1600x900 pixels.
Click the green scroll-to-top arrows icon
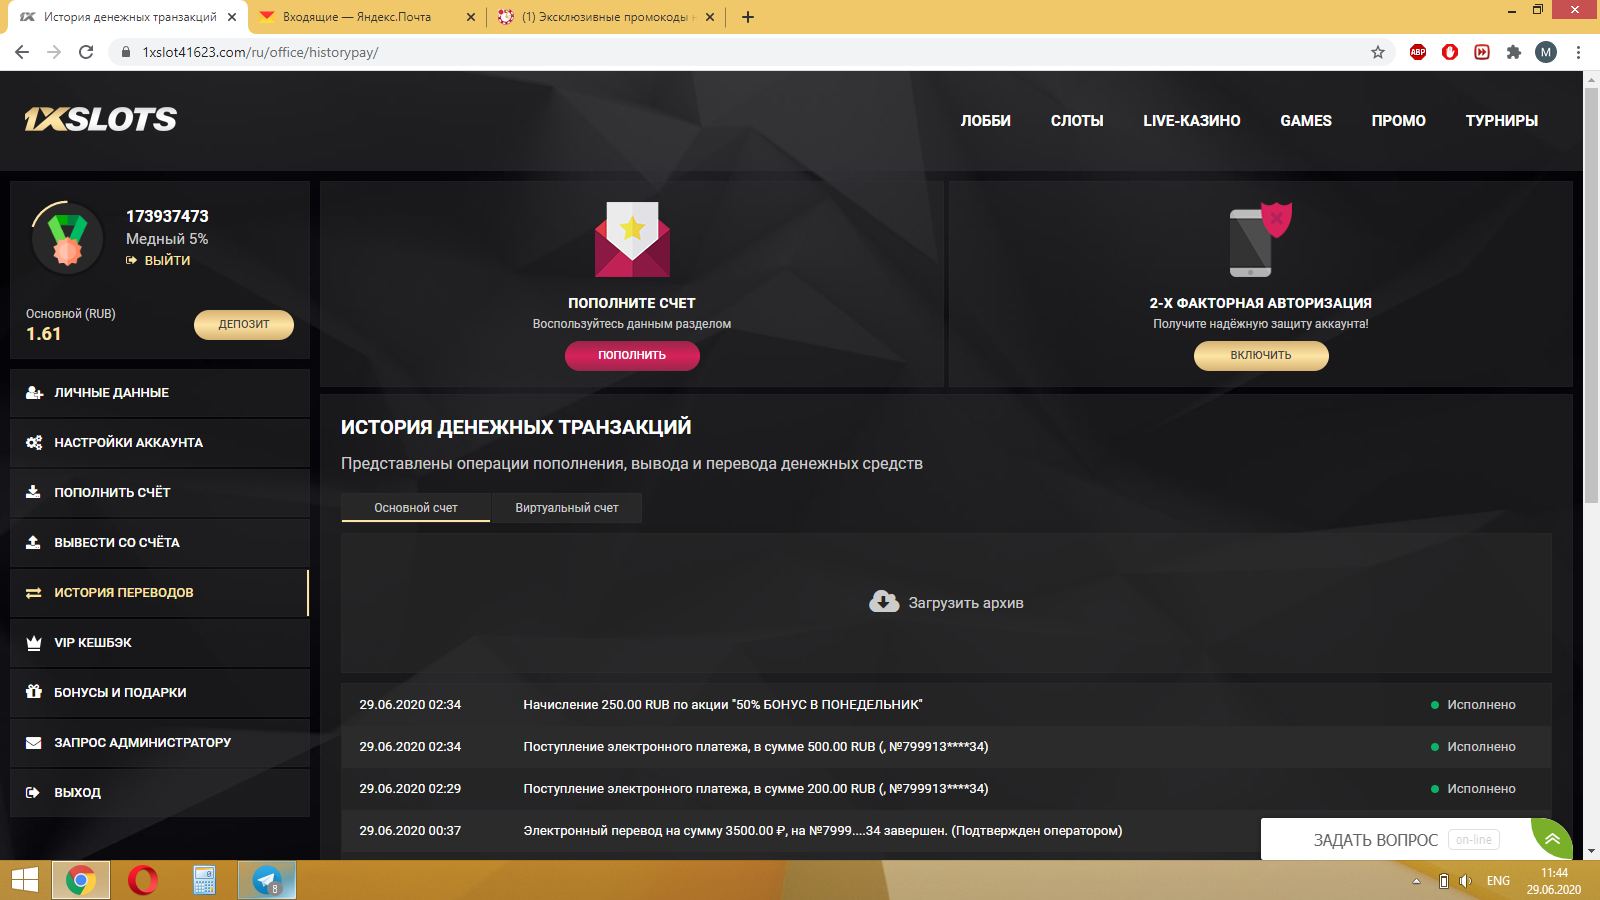(1552, 838)
